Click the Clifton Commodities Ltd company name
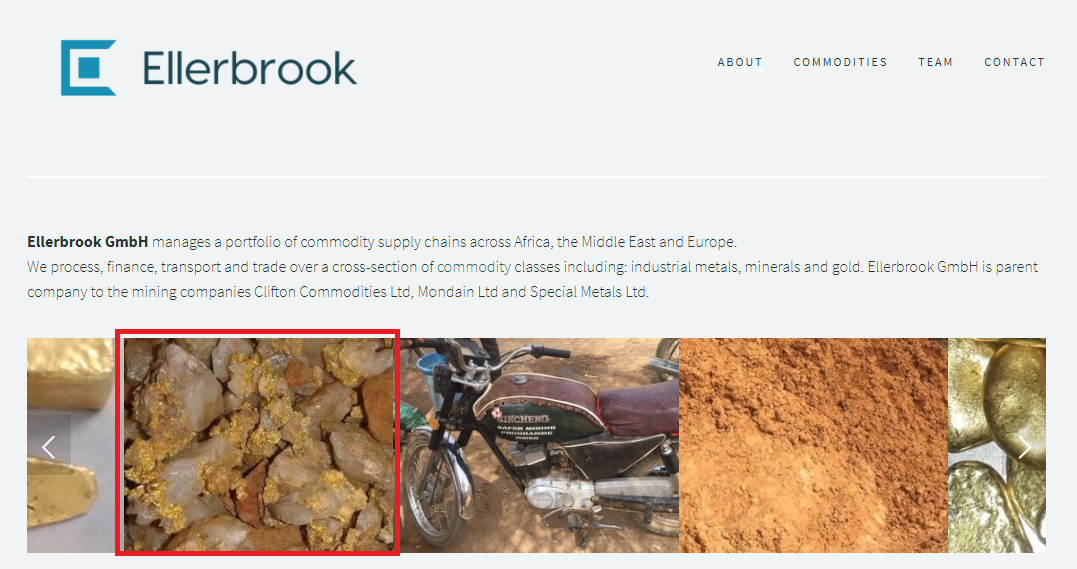1077x569 pixels. tap(332, 291)
